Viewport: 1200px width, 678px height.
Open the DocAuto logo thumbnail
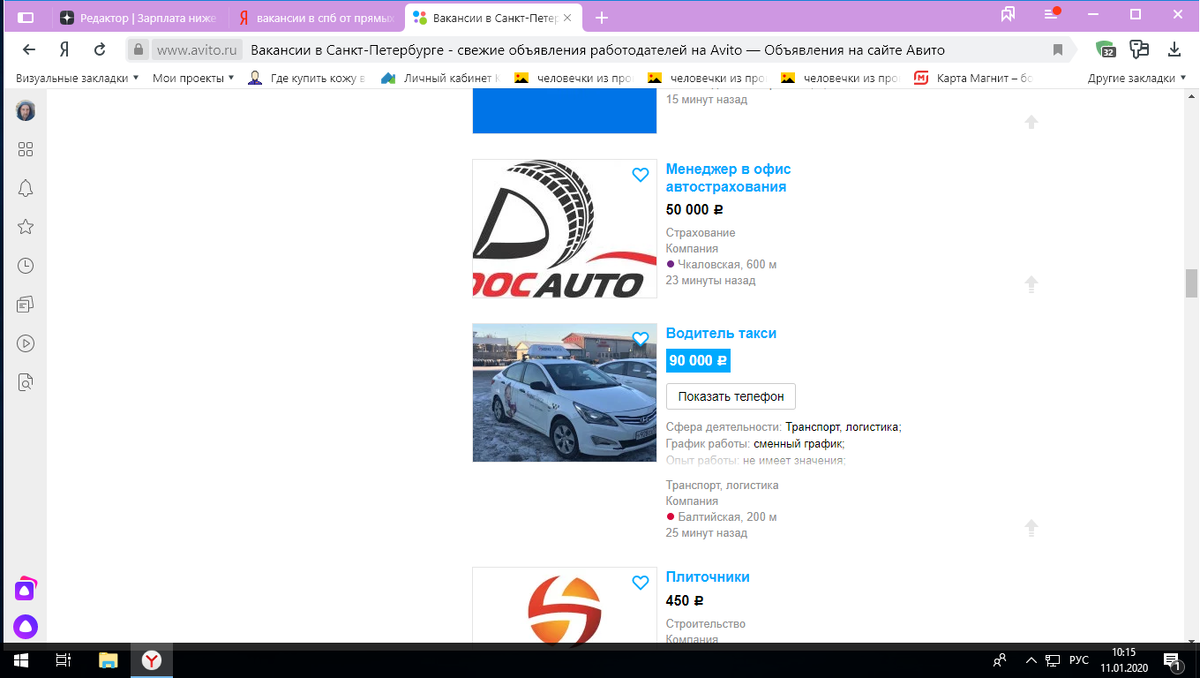565,229
